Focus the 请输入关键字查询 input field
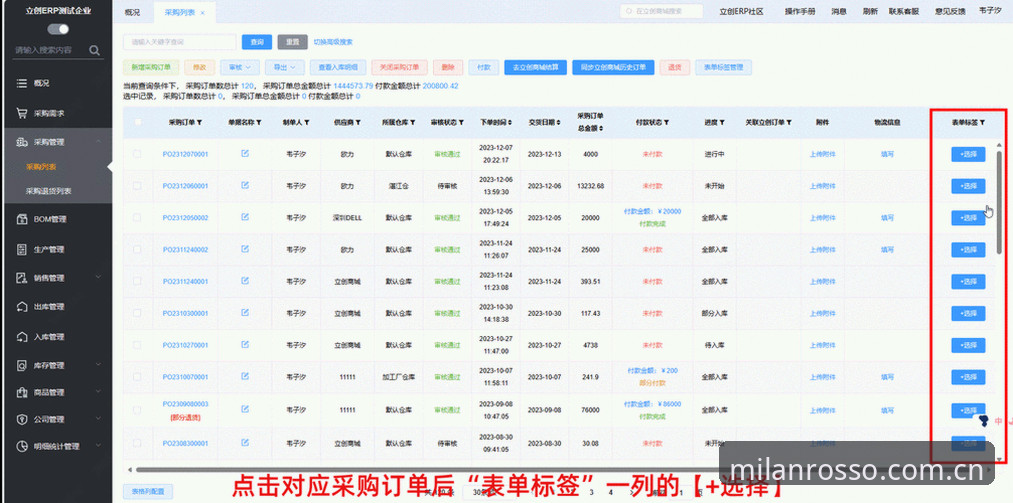 [180, 42]
